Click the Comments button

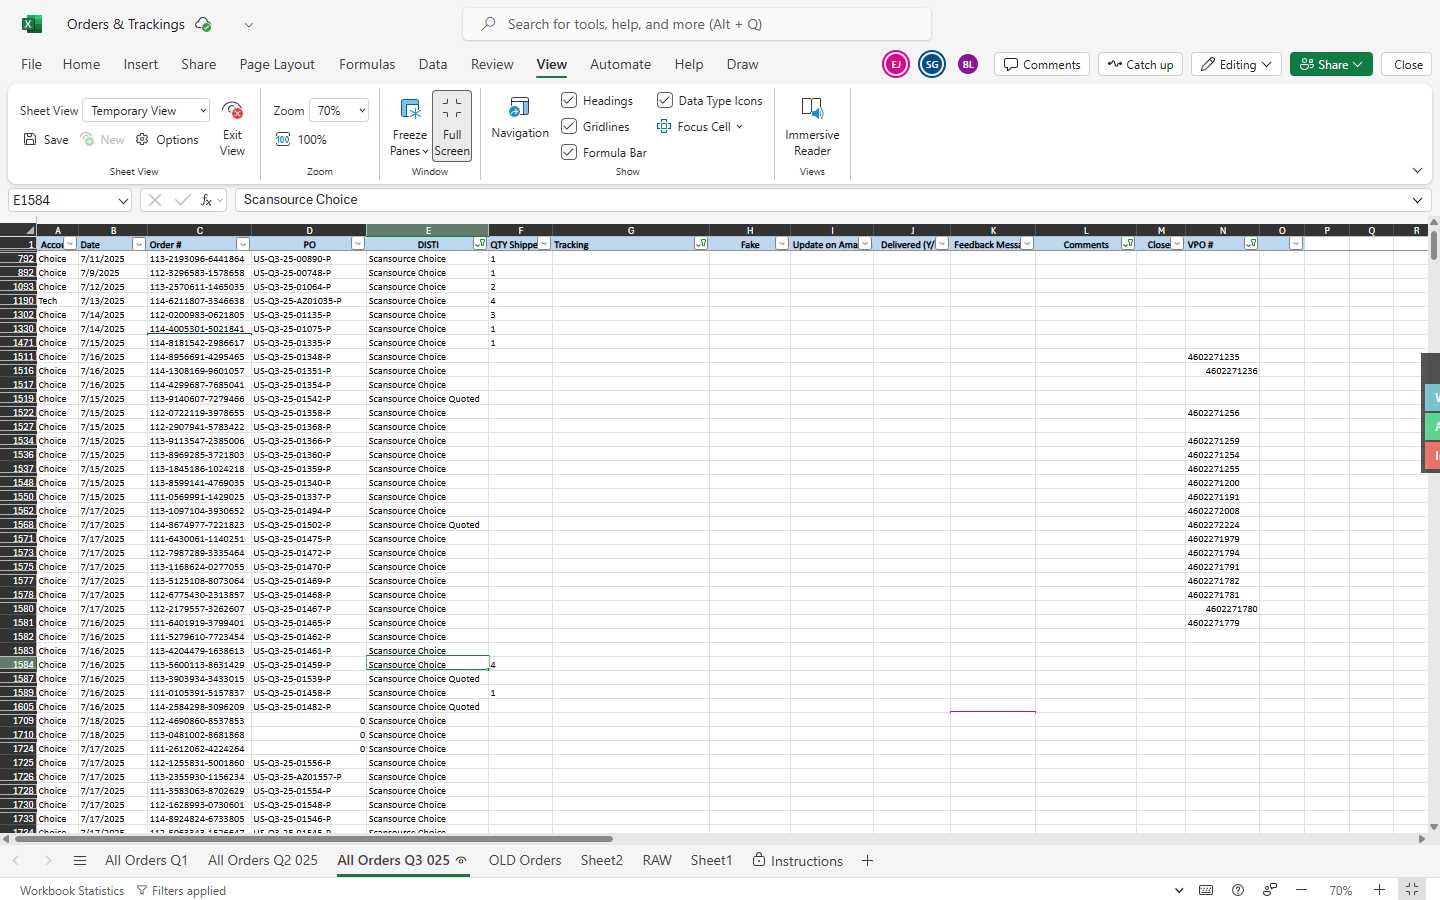(x=1042, y=64)
